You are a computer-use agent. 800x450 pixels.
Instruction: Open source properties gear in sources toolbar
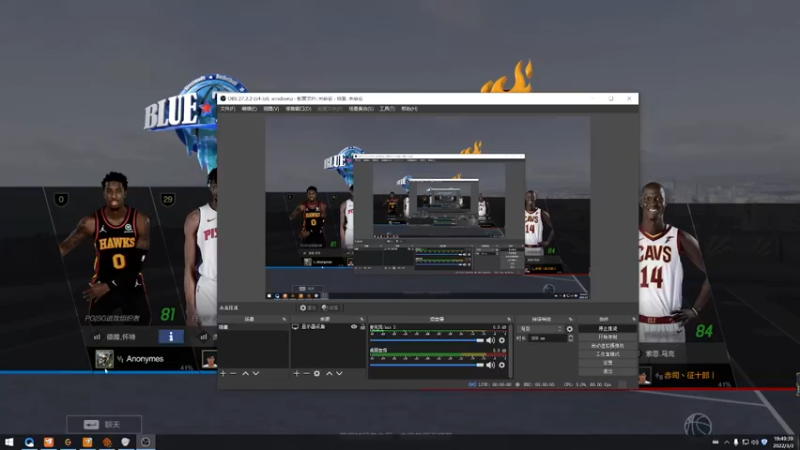pyautogui.click(x=317, y=373)
